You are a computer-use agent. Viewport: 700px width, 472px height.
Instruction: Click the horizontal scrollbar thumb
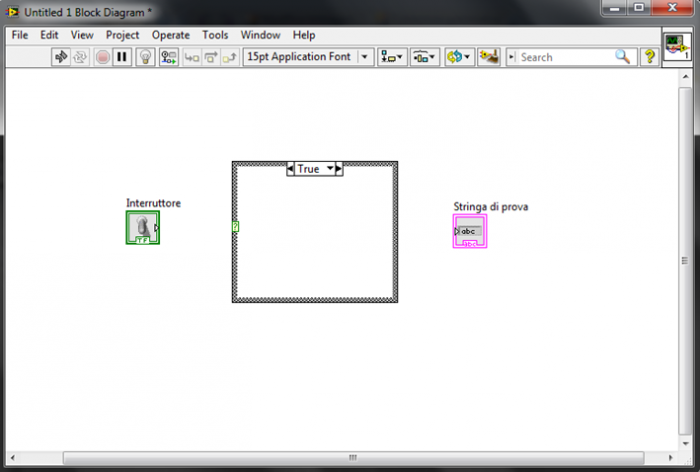[x=350, y=458]
